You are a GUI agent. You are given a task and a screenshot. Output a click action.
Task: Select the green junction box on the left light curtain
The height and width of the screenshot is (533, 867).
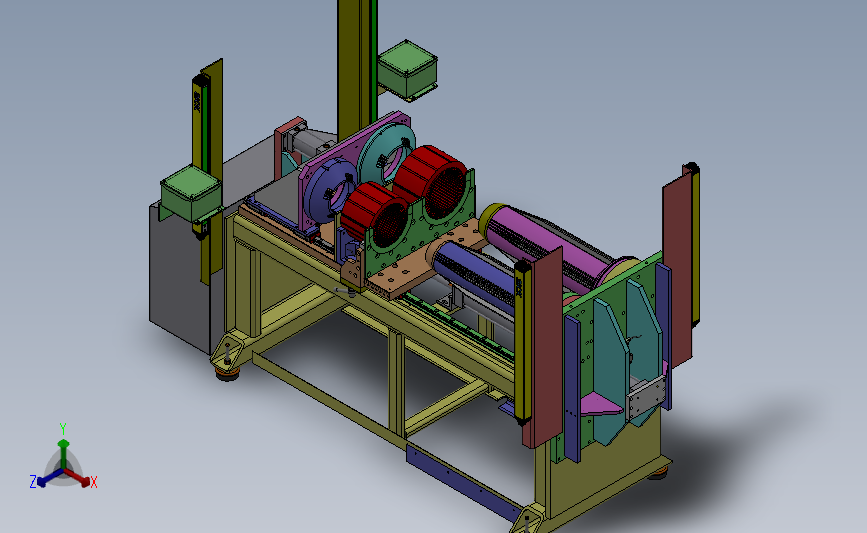coord(191,194)
